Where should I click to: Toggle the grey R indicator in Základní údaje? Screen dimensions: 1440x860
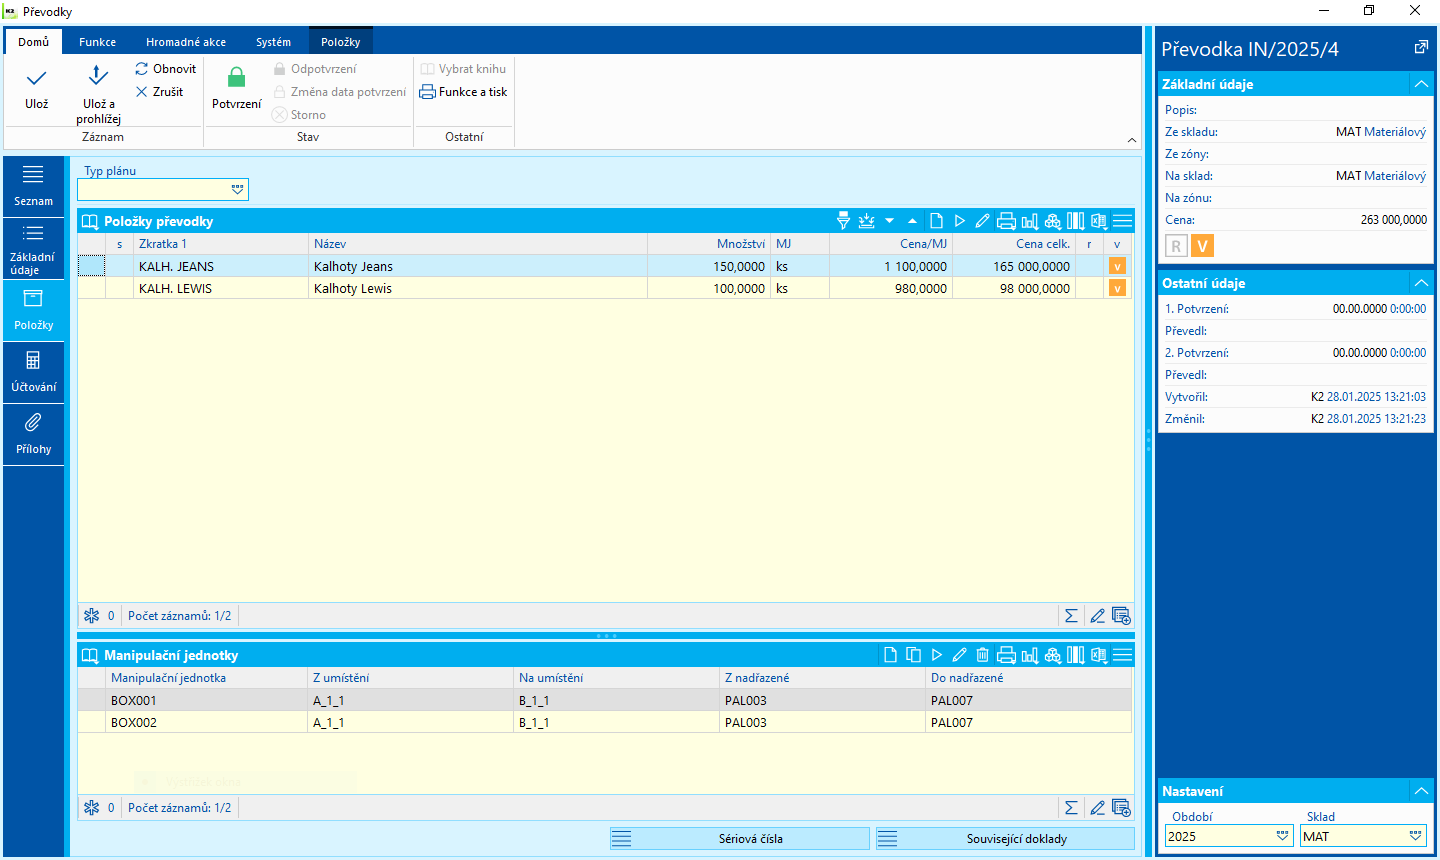pyautogui.click(x=1176, y=246)
